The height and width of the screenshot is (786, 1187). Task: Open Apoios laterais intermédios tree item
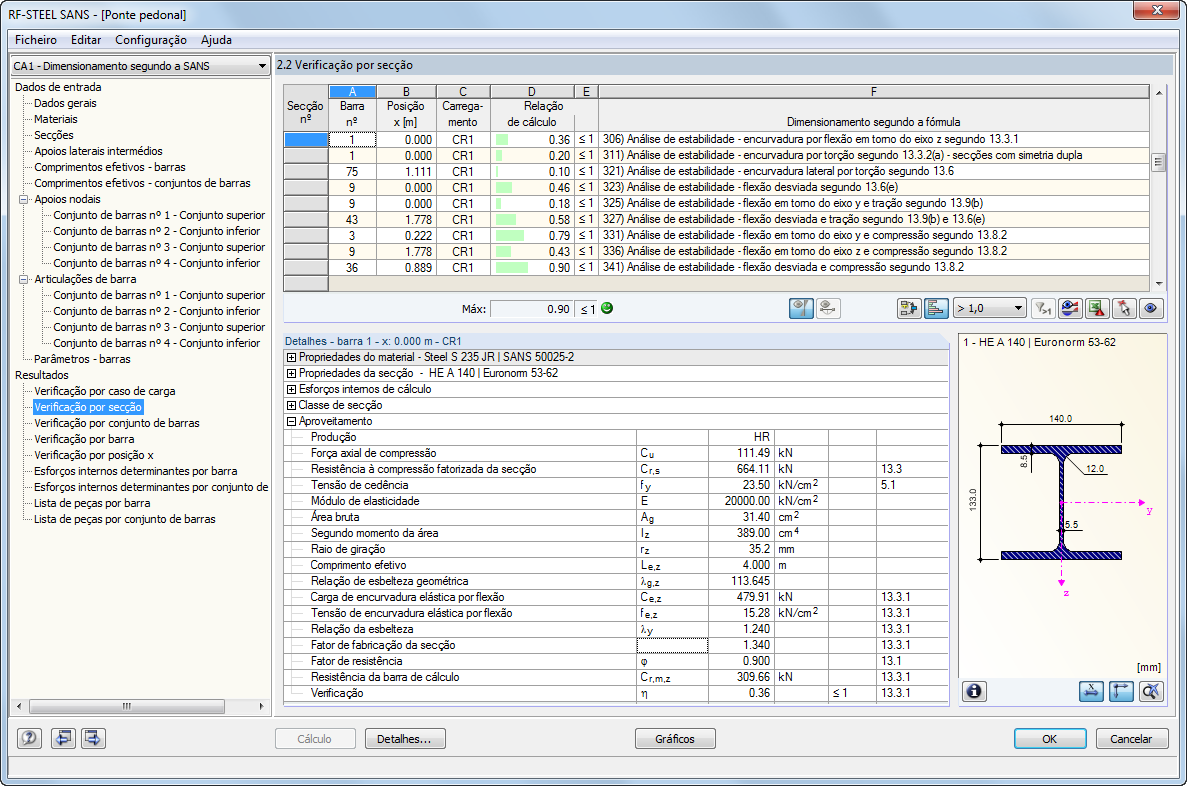point(98,151)
